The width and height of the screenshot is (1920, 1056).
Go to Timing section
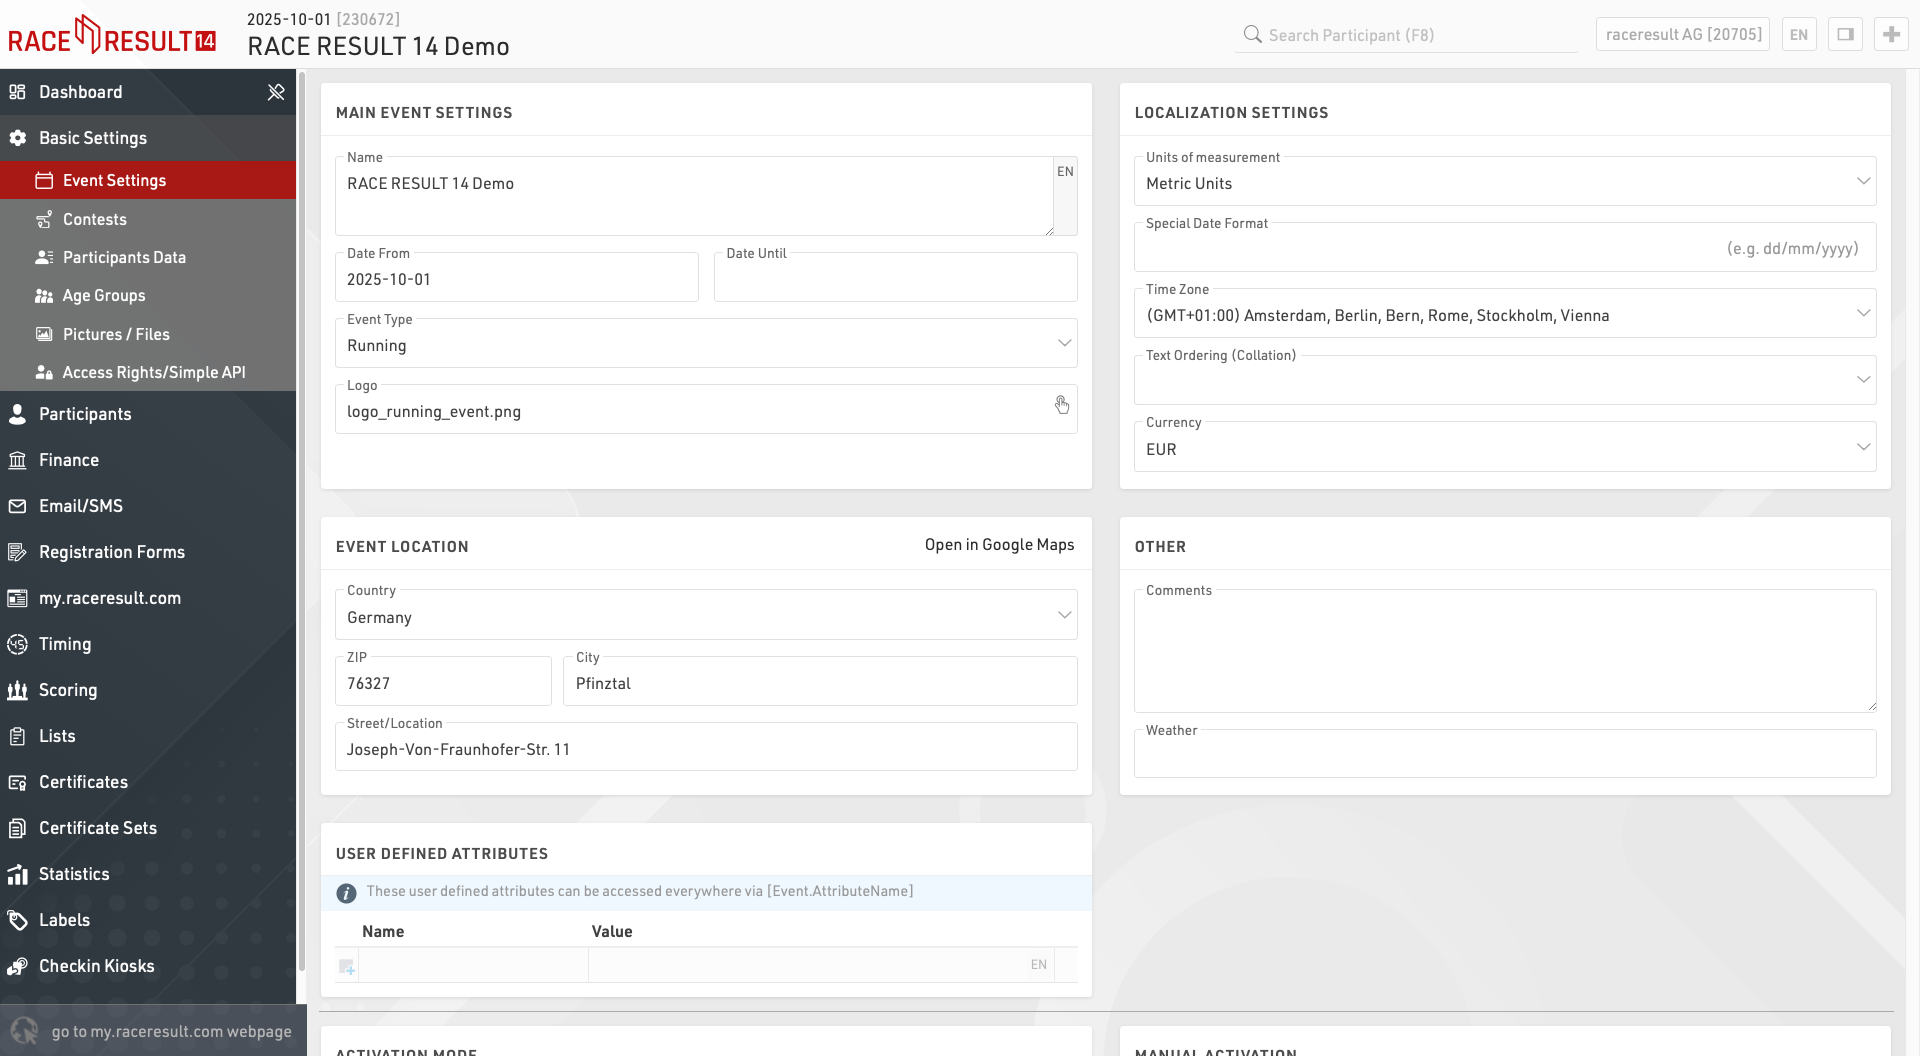[148, 644]
